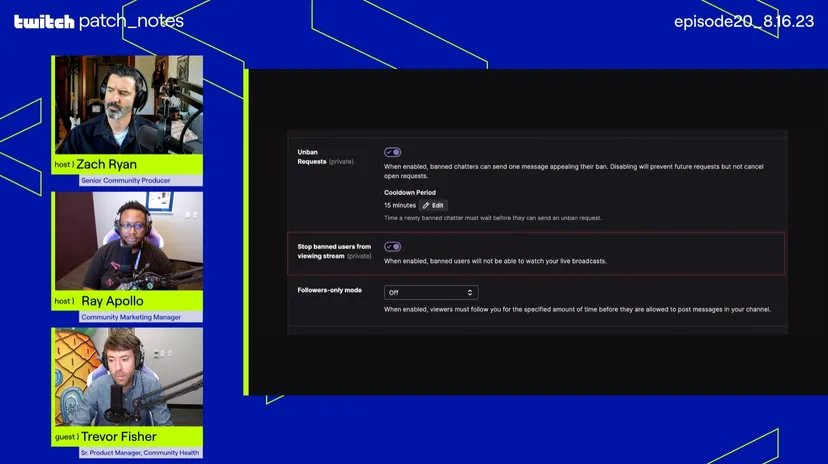Click the up-down arrows in the Followers-only selector
This screenshot has height=464, width=828.
(470, 292)
